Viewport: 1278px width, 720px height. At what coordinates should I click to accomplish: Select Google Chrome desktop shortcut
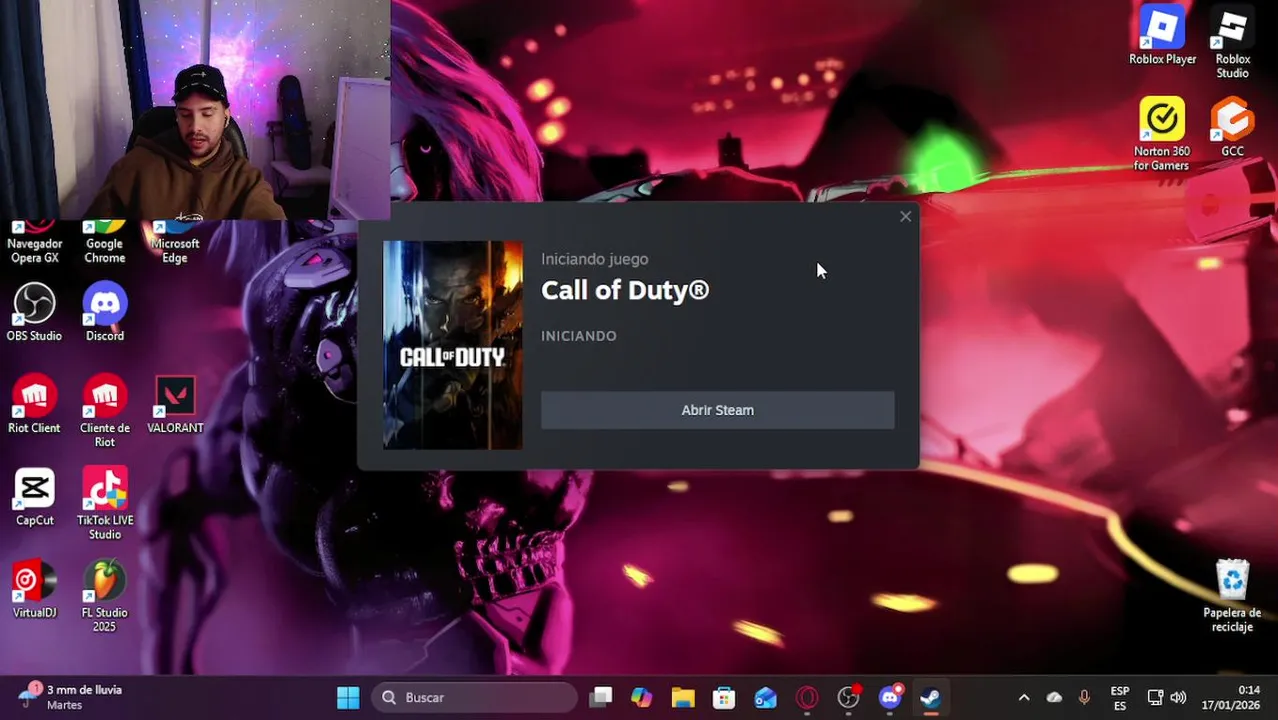click(104, 243)
